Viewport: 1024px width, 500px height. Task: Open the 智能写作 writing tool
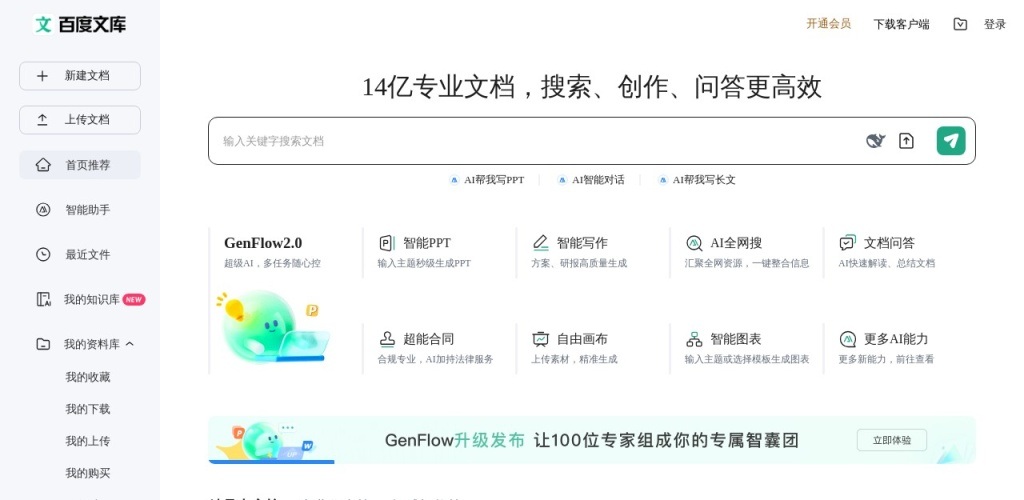(581, 243)
